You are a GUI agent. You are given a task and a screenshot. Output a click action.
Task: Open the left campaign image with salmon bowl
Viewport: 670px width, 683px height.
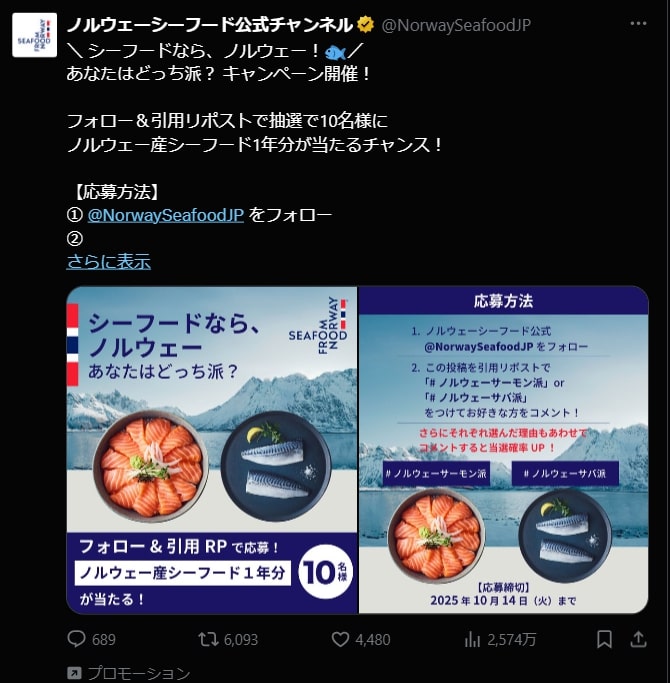(x=212, y=450)
